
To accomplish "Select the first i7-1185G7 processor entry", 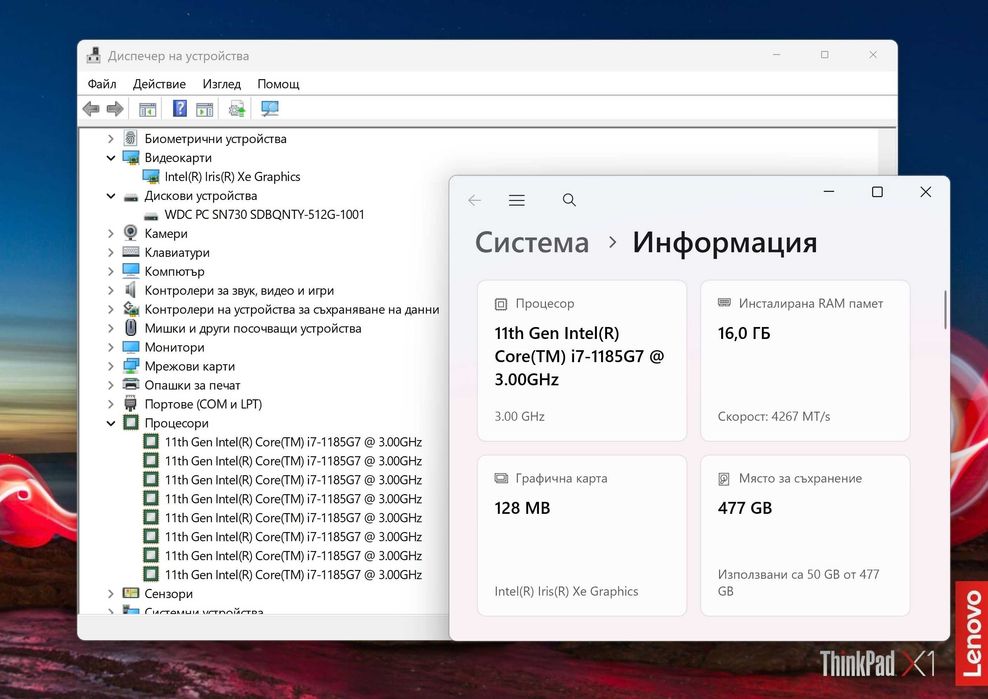I will click(293, 442).
